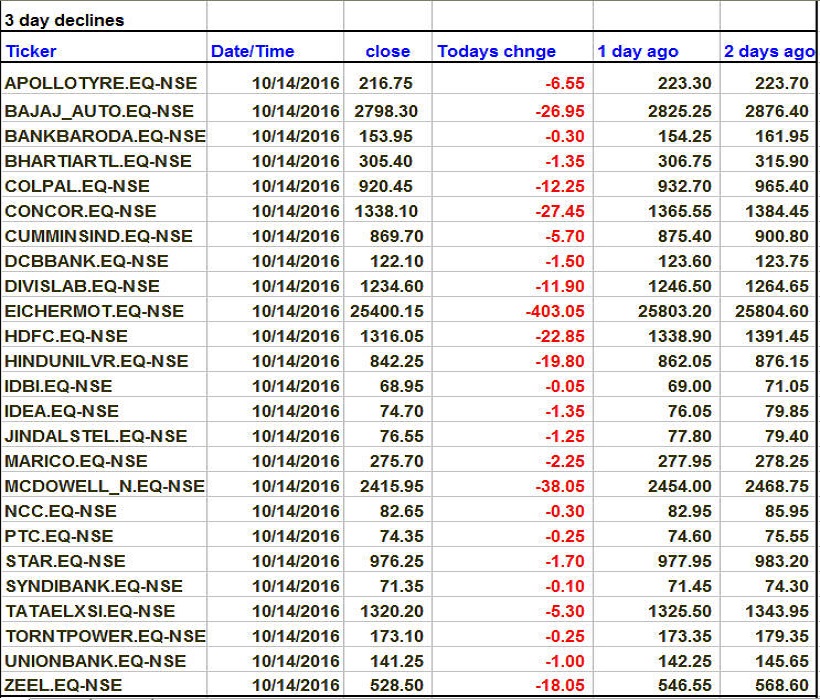Select the CONCOR.EQ-NSE ticker cell
Image resolution: width=820 pixels, height=700 pixels.
pos(80,211)
